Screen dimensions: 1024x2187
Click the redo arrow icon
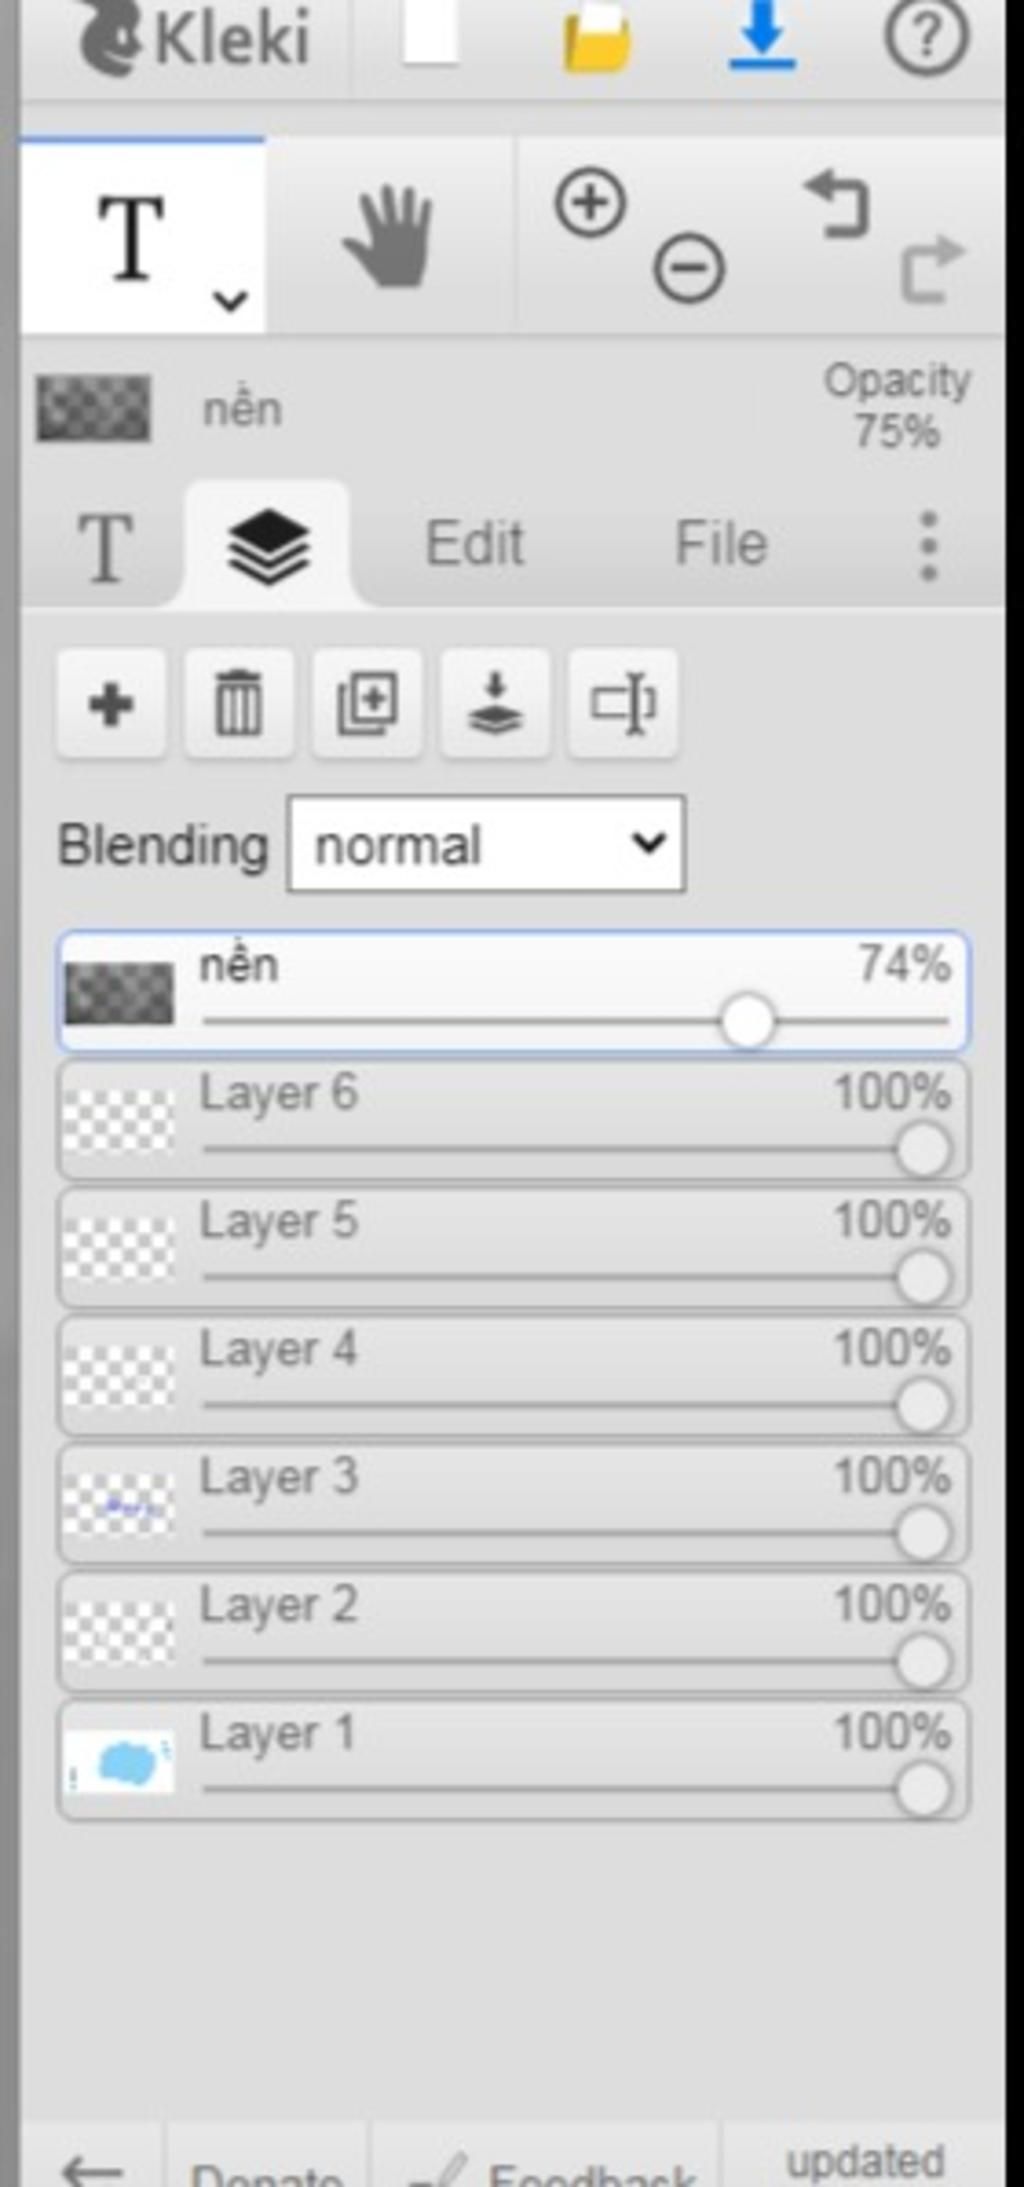coord(932,268)
